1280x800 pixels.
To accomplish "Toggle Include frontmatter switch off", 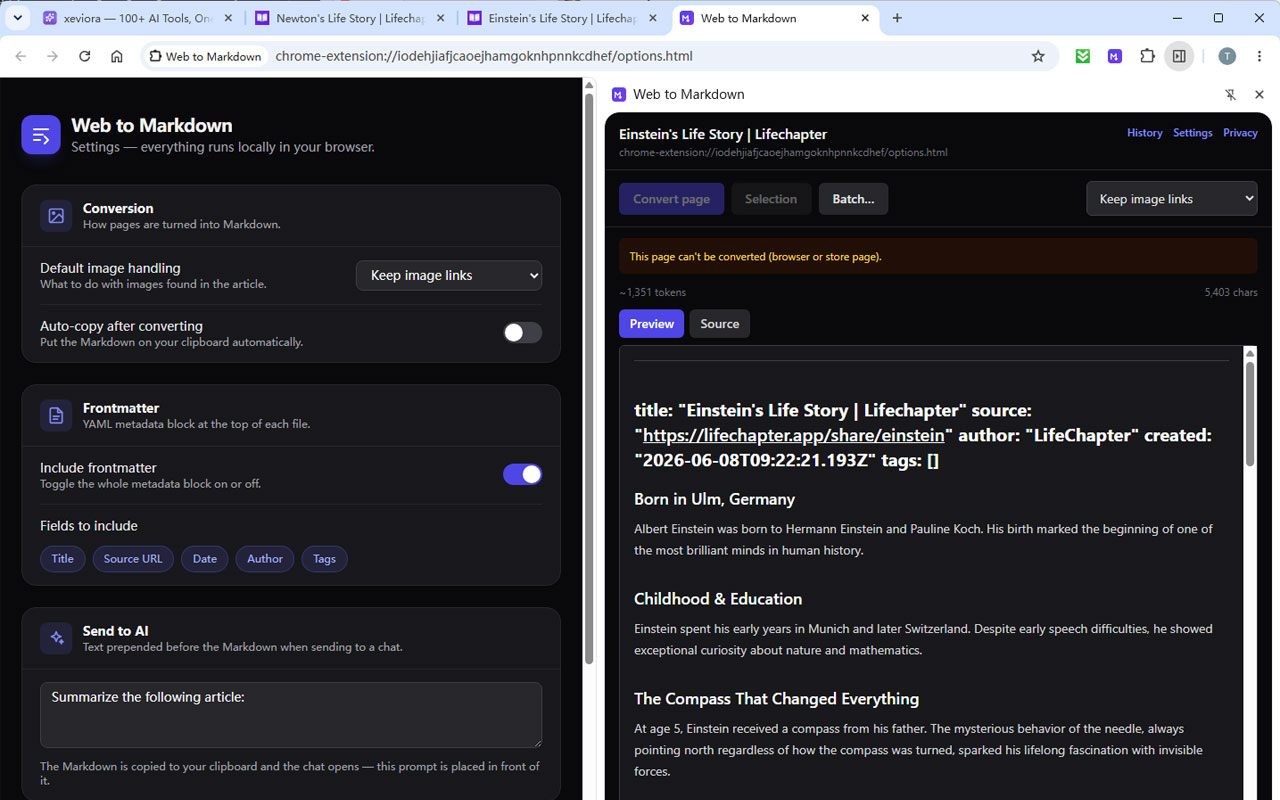I will [x=522, y=474].
